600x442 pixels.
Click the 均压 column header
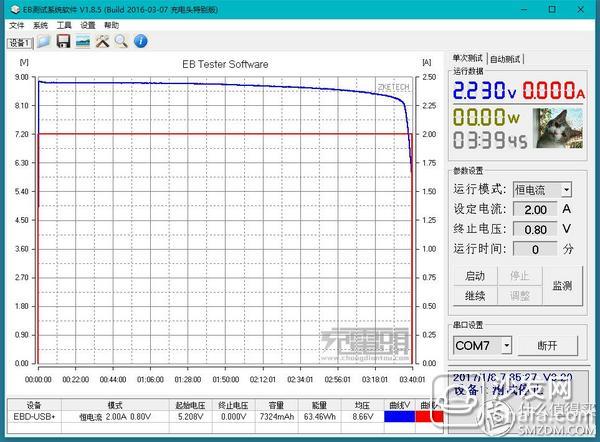[x=362, y=405]
